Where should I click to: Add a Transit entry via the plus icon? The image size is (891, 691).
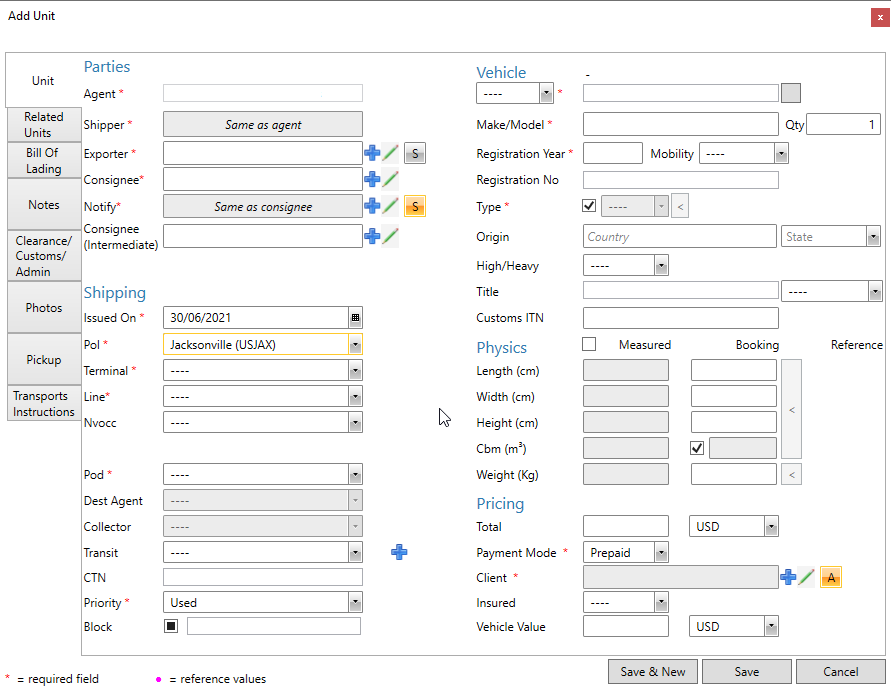click(399, 551)
